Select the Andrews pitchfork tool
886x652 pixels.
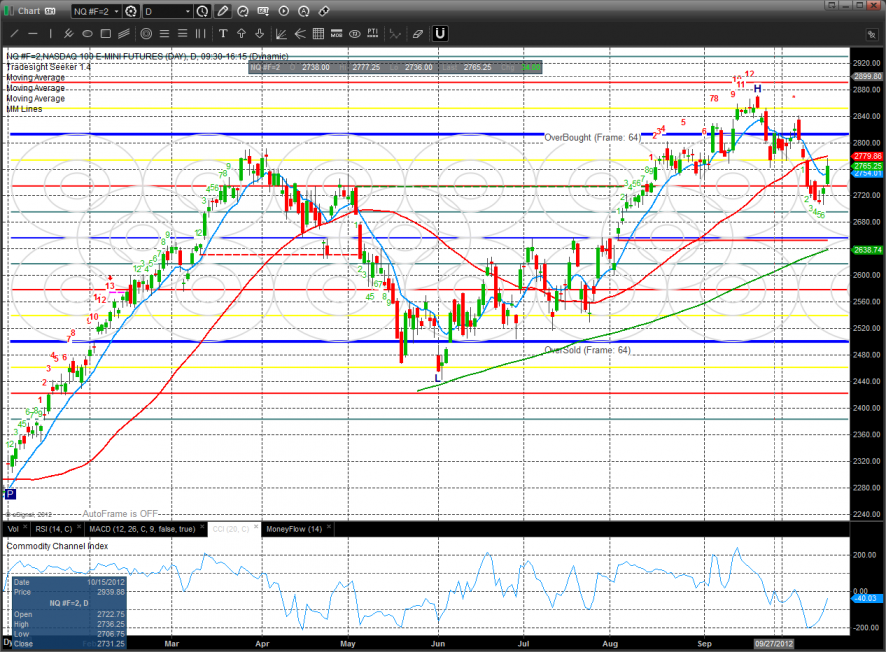coord(69,34)
